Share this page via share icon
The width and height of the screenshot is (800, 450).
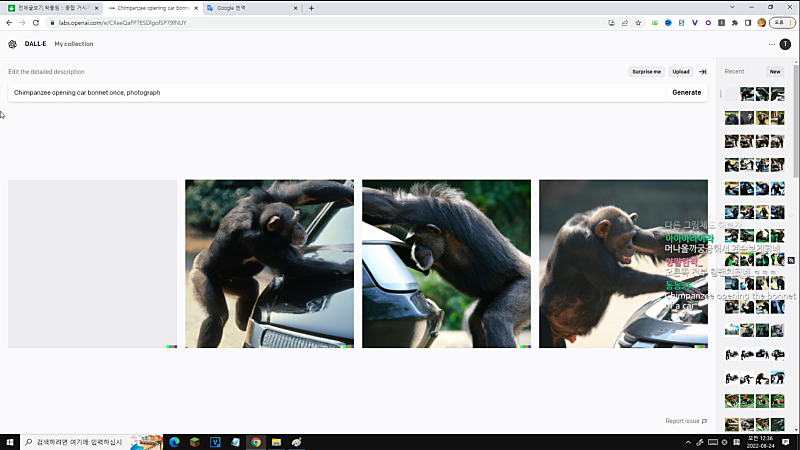click(x=625, y=23)
